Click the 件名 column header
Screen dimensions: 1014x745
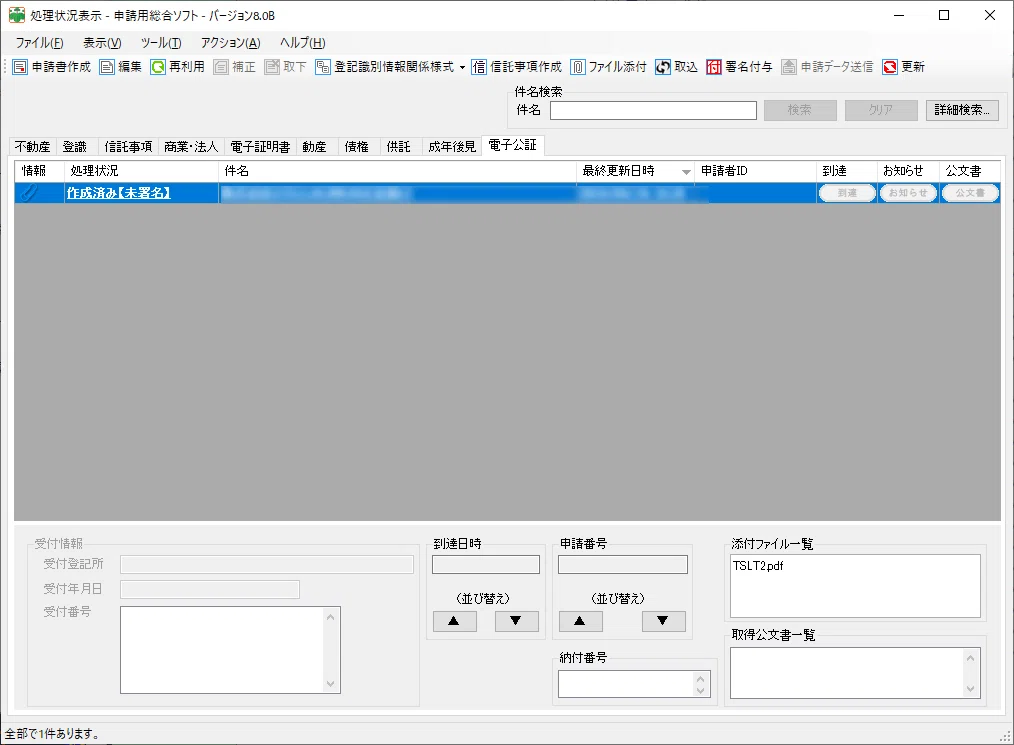[x=398, y=171]
